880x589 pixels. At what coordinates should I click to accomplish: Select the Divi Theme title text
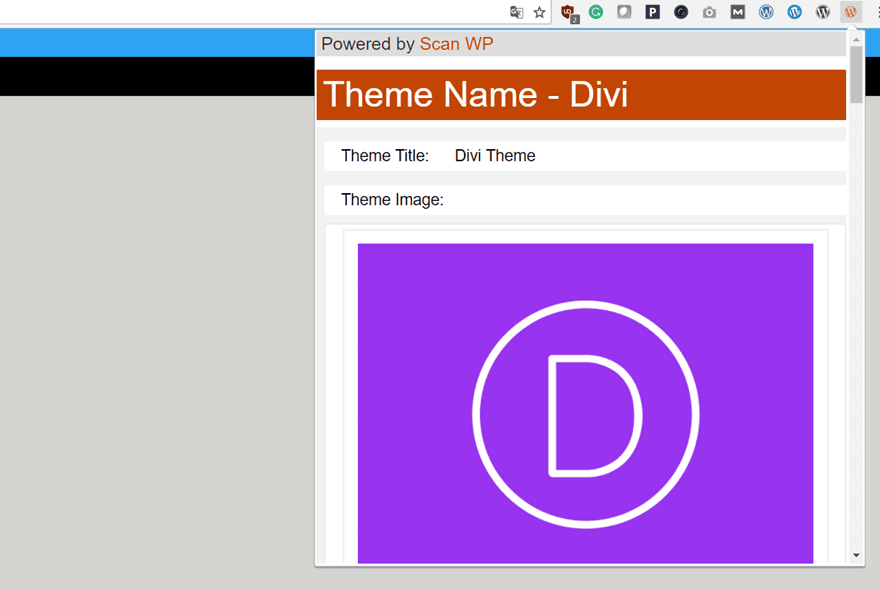[494, 156]
